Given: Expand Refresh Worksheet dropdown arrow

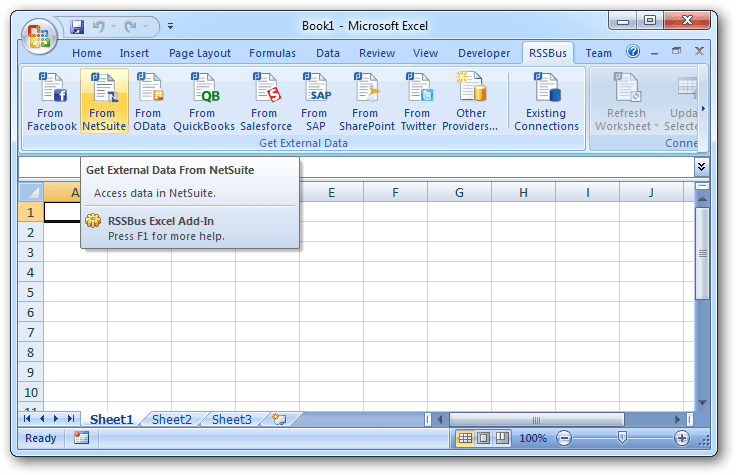Looking at the screenshot, I should [x=656, y=126].
